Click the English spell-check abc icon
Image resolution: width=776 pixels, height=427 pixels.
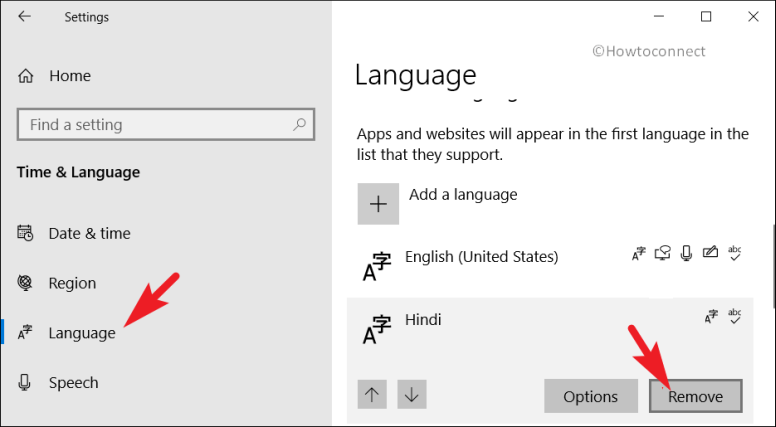[x=735, y=255]
